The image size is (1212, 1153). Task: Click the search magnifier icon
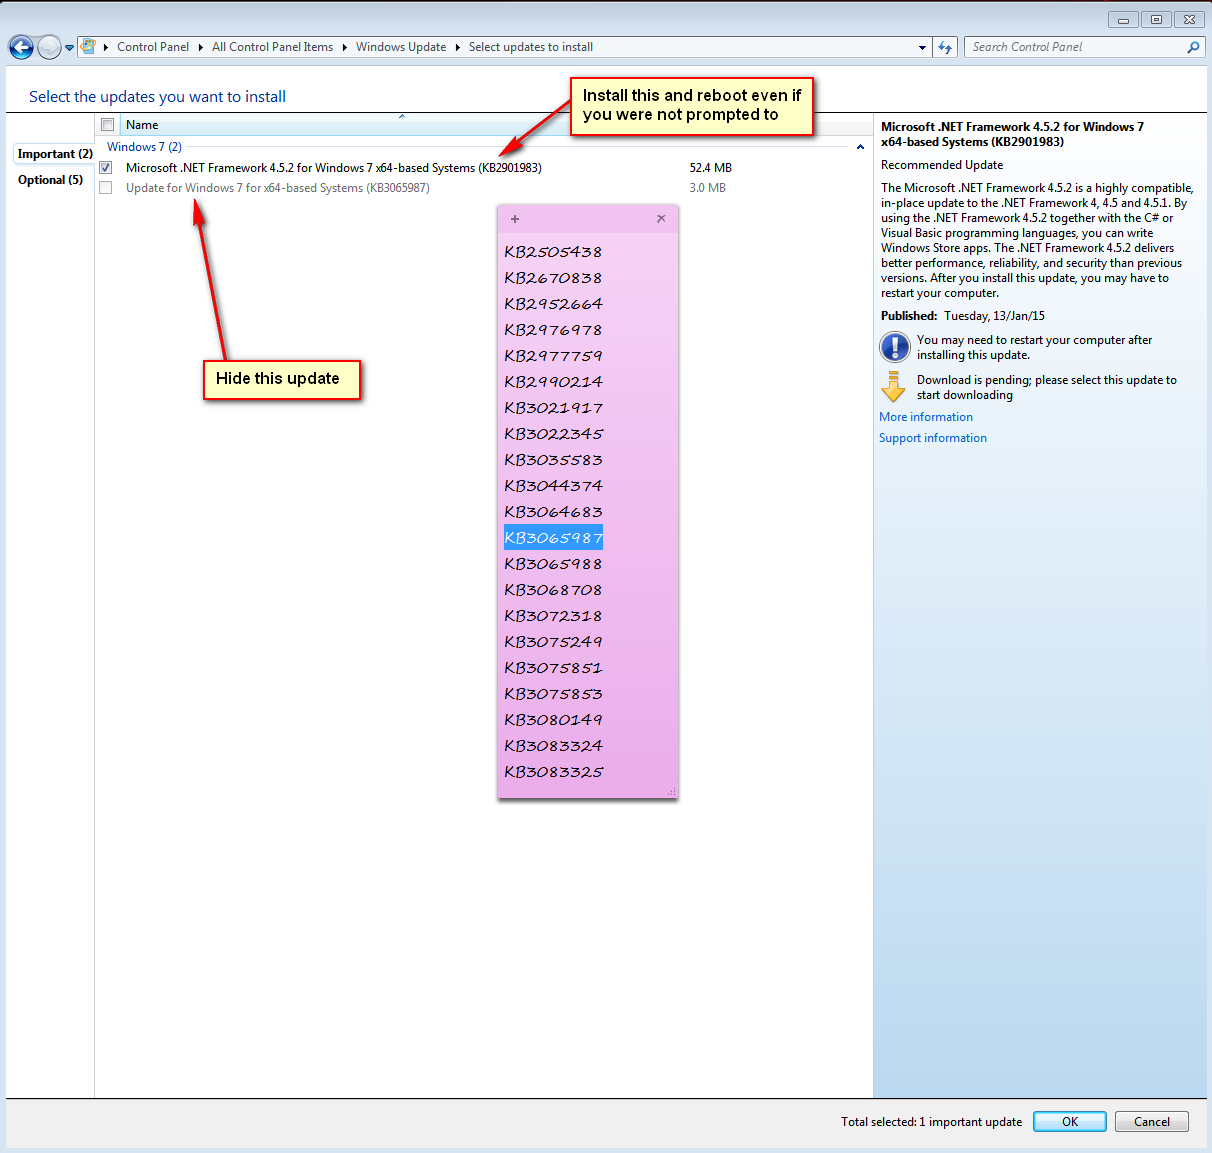pyautogui.click(x=1193, y=47)
